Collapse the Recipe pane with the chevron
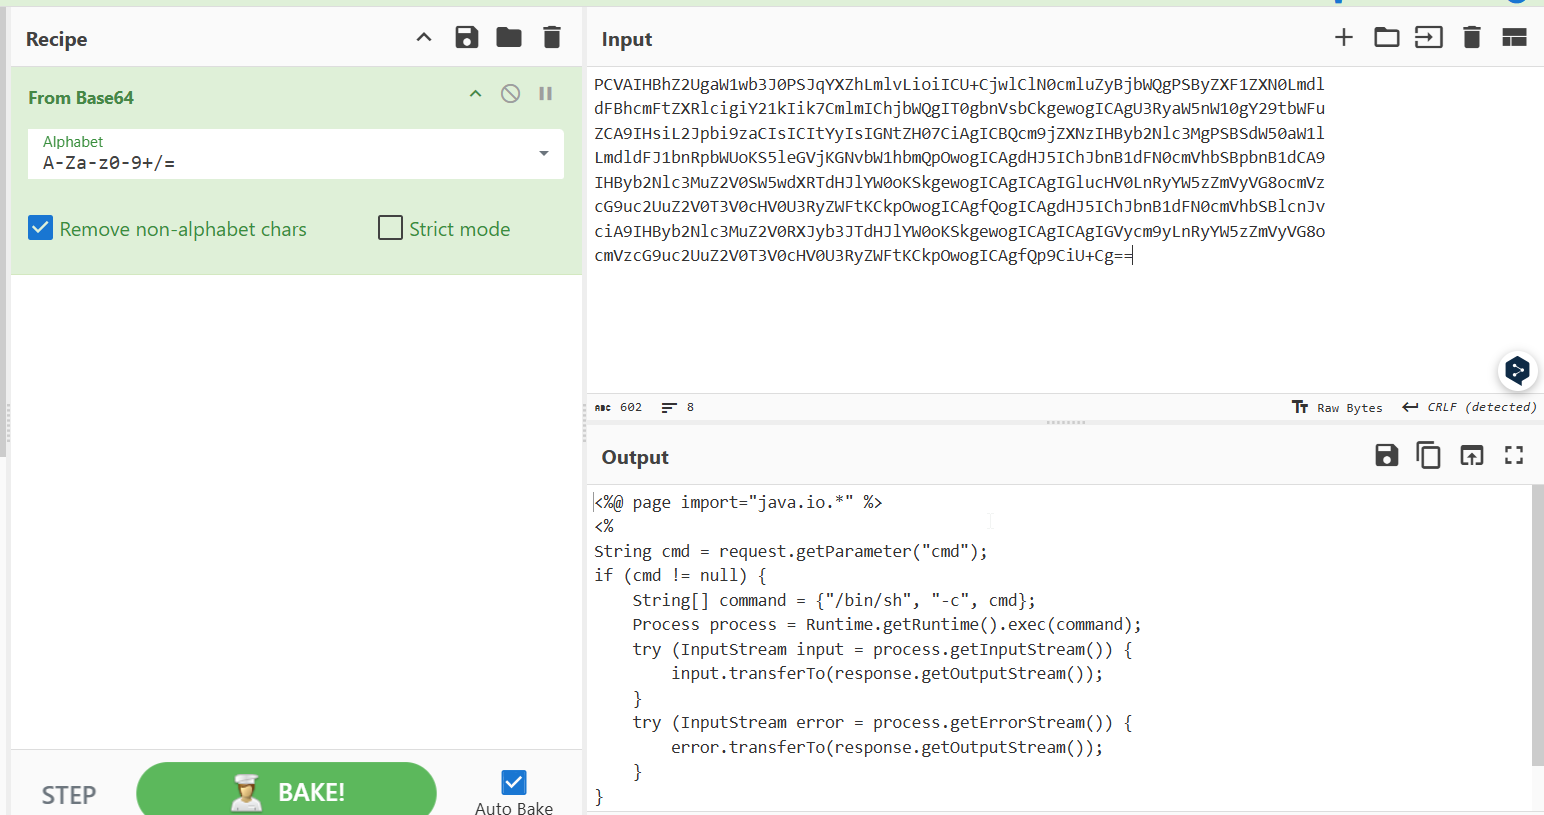Image resolution: width=1544 pixels, height=815 pixels. pos(424,38)
